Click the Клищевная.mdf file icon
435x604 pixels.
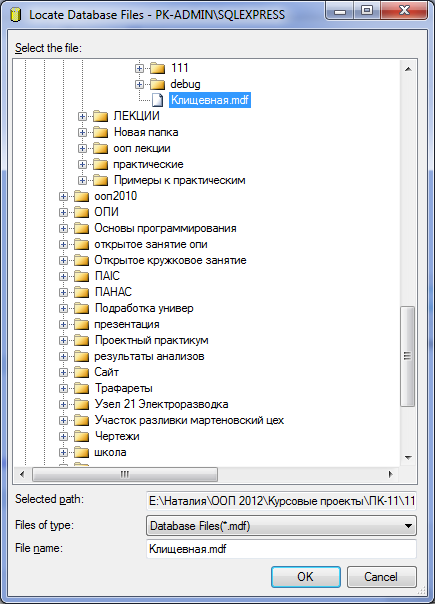(x=157, y=100)
